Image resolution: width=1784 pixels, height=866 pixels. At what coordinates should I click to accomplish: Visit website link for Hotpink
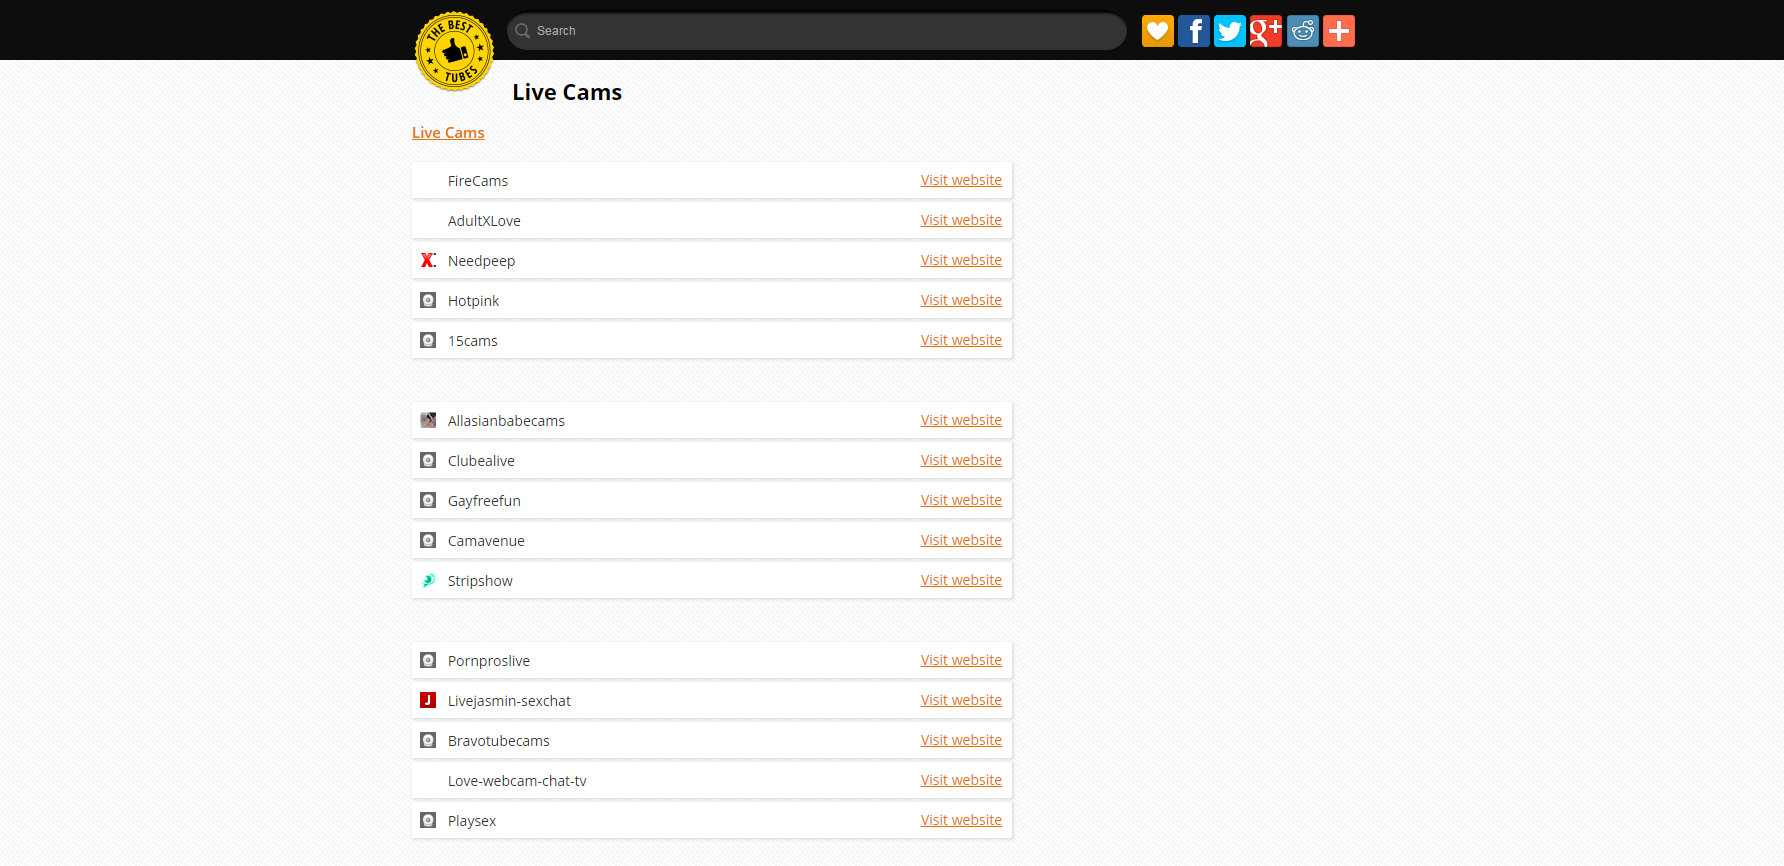click(x=961, y=300)
